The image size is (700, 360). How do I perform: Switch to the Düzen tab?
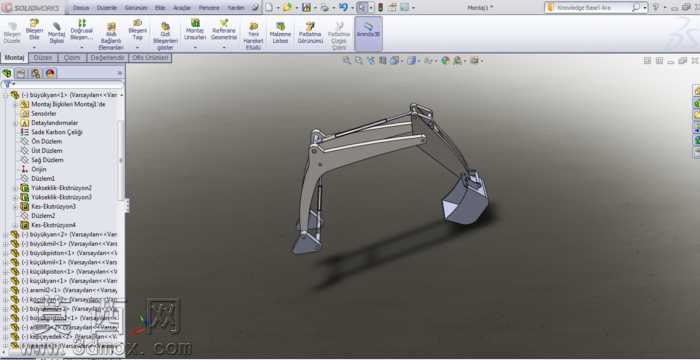[x=43, y=58]
